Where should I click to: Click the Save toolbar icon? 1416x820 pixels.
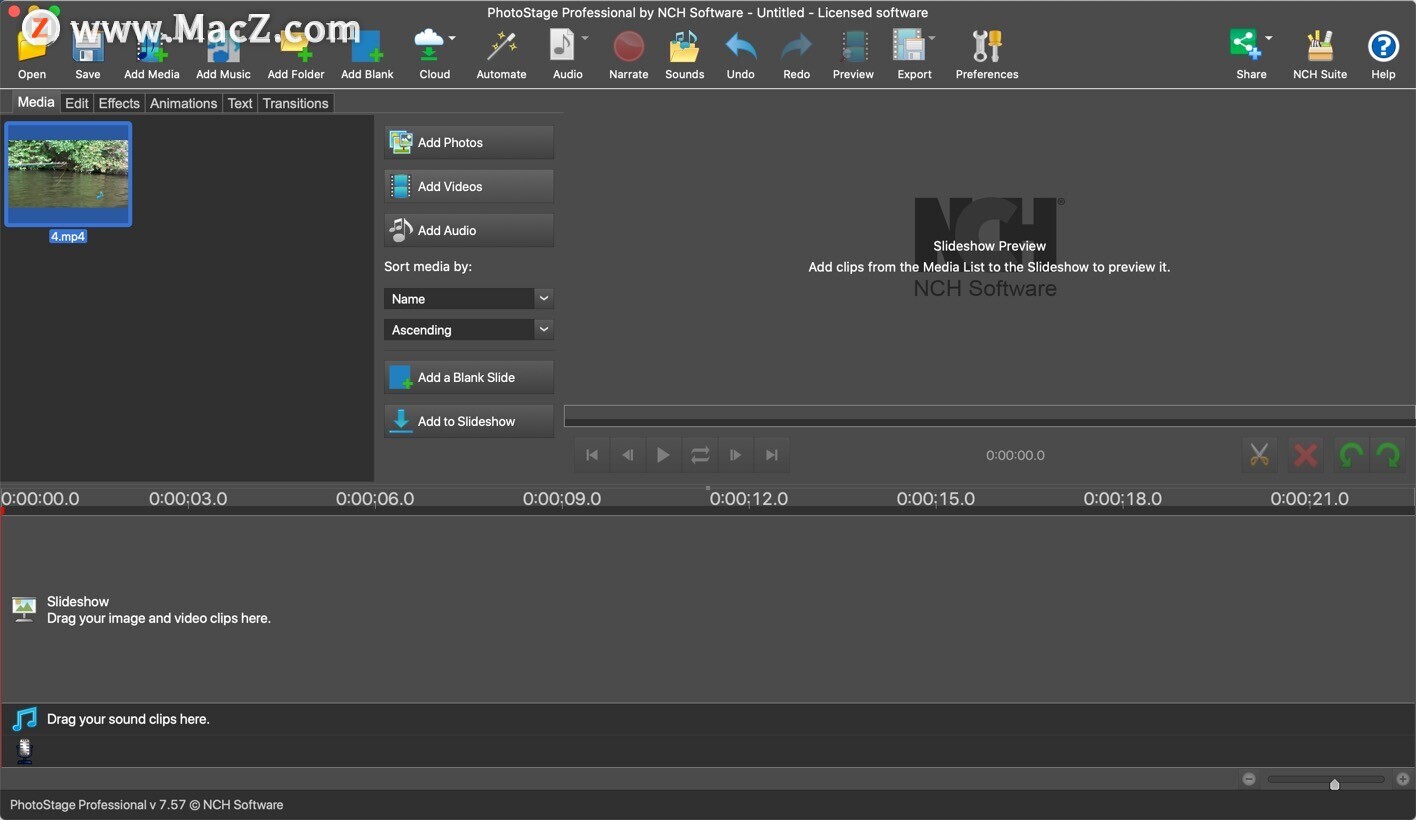tap(88, 54)
